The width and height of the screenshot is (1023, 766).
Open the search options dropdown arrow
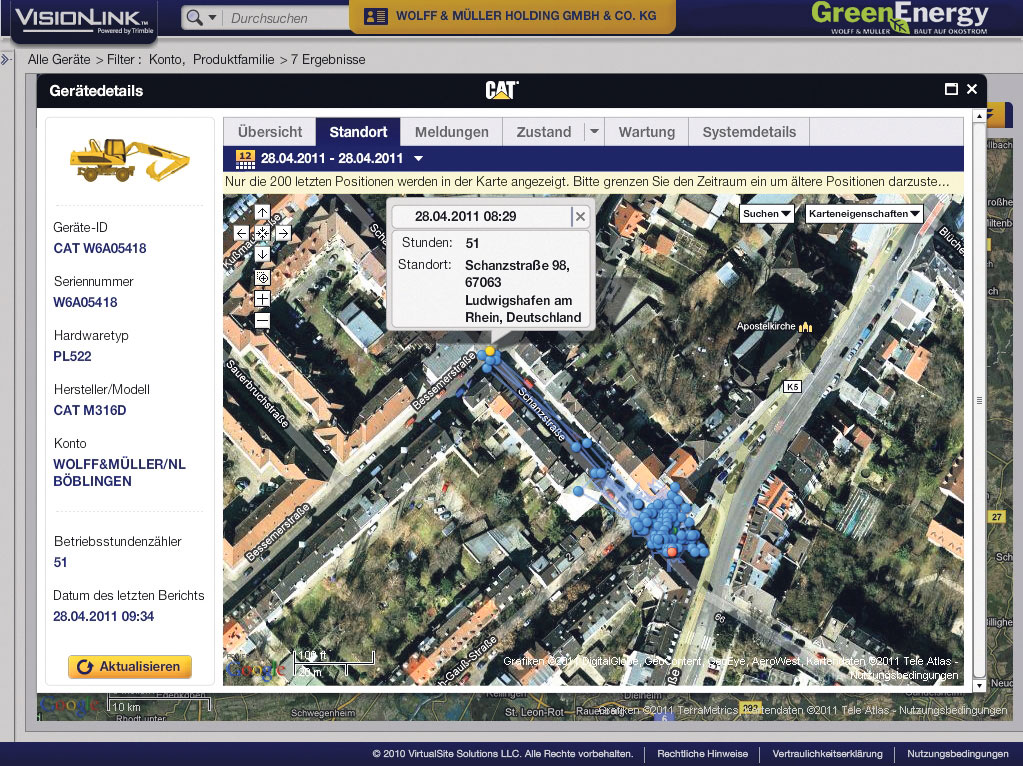click(x=212, y=18)
